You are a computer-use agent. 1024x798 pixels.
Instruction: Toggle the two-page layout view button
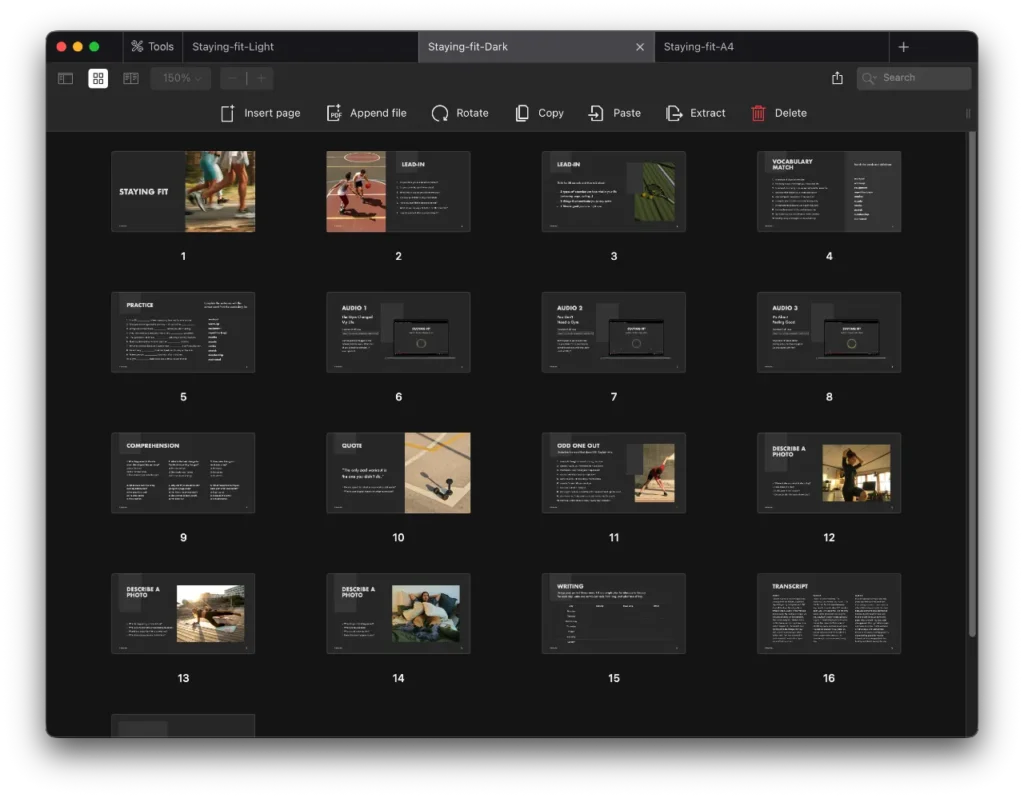[131, 78]
